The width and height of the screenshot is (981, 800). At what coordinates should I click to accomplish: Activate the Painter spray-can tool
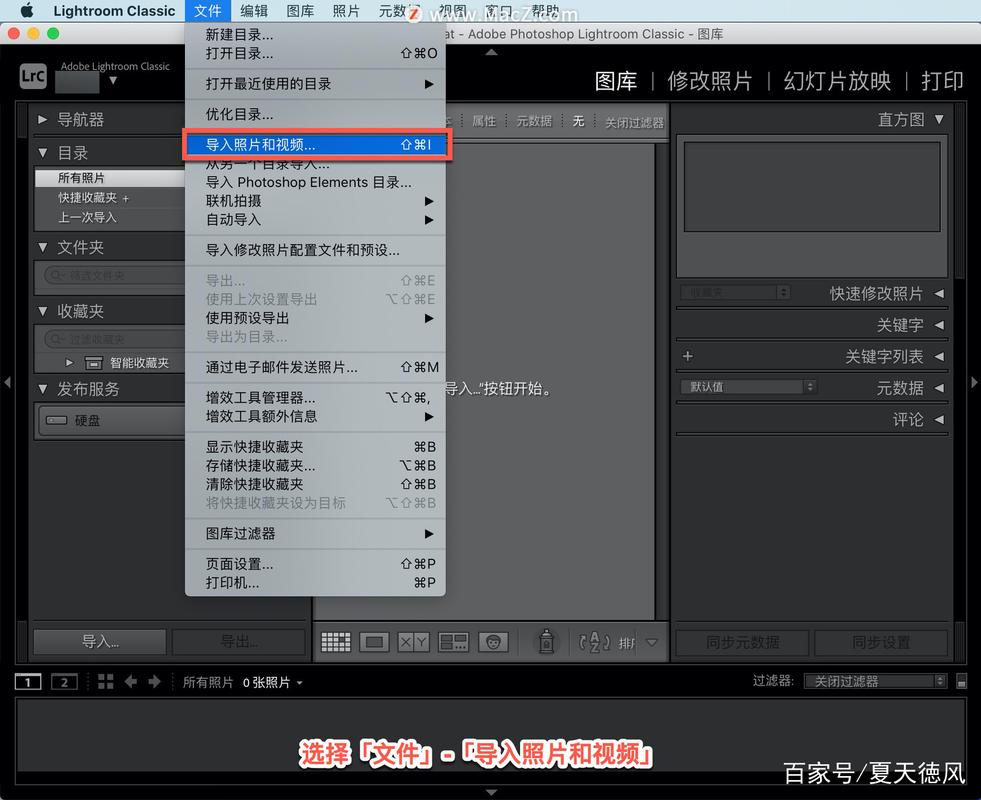pos(546,641)
